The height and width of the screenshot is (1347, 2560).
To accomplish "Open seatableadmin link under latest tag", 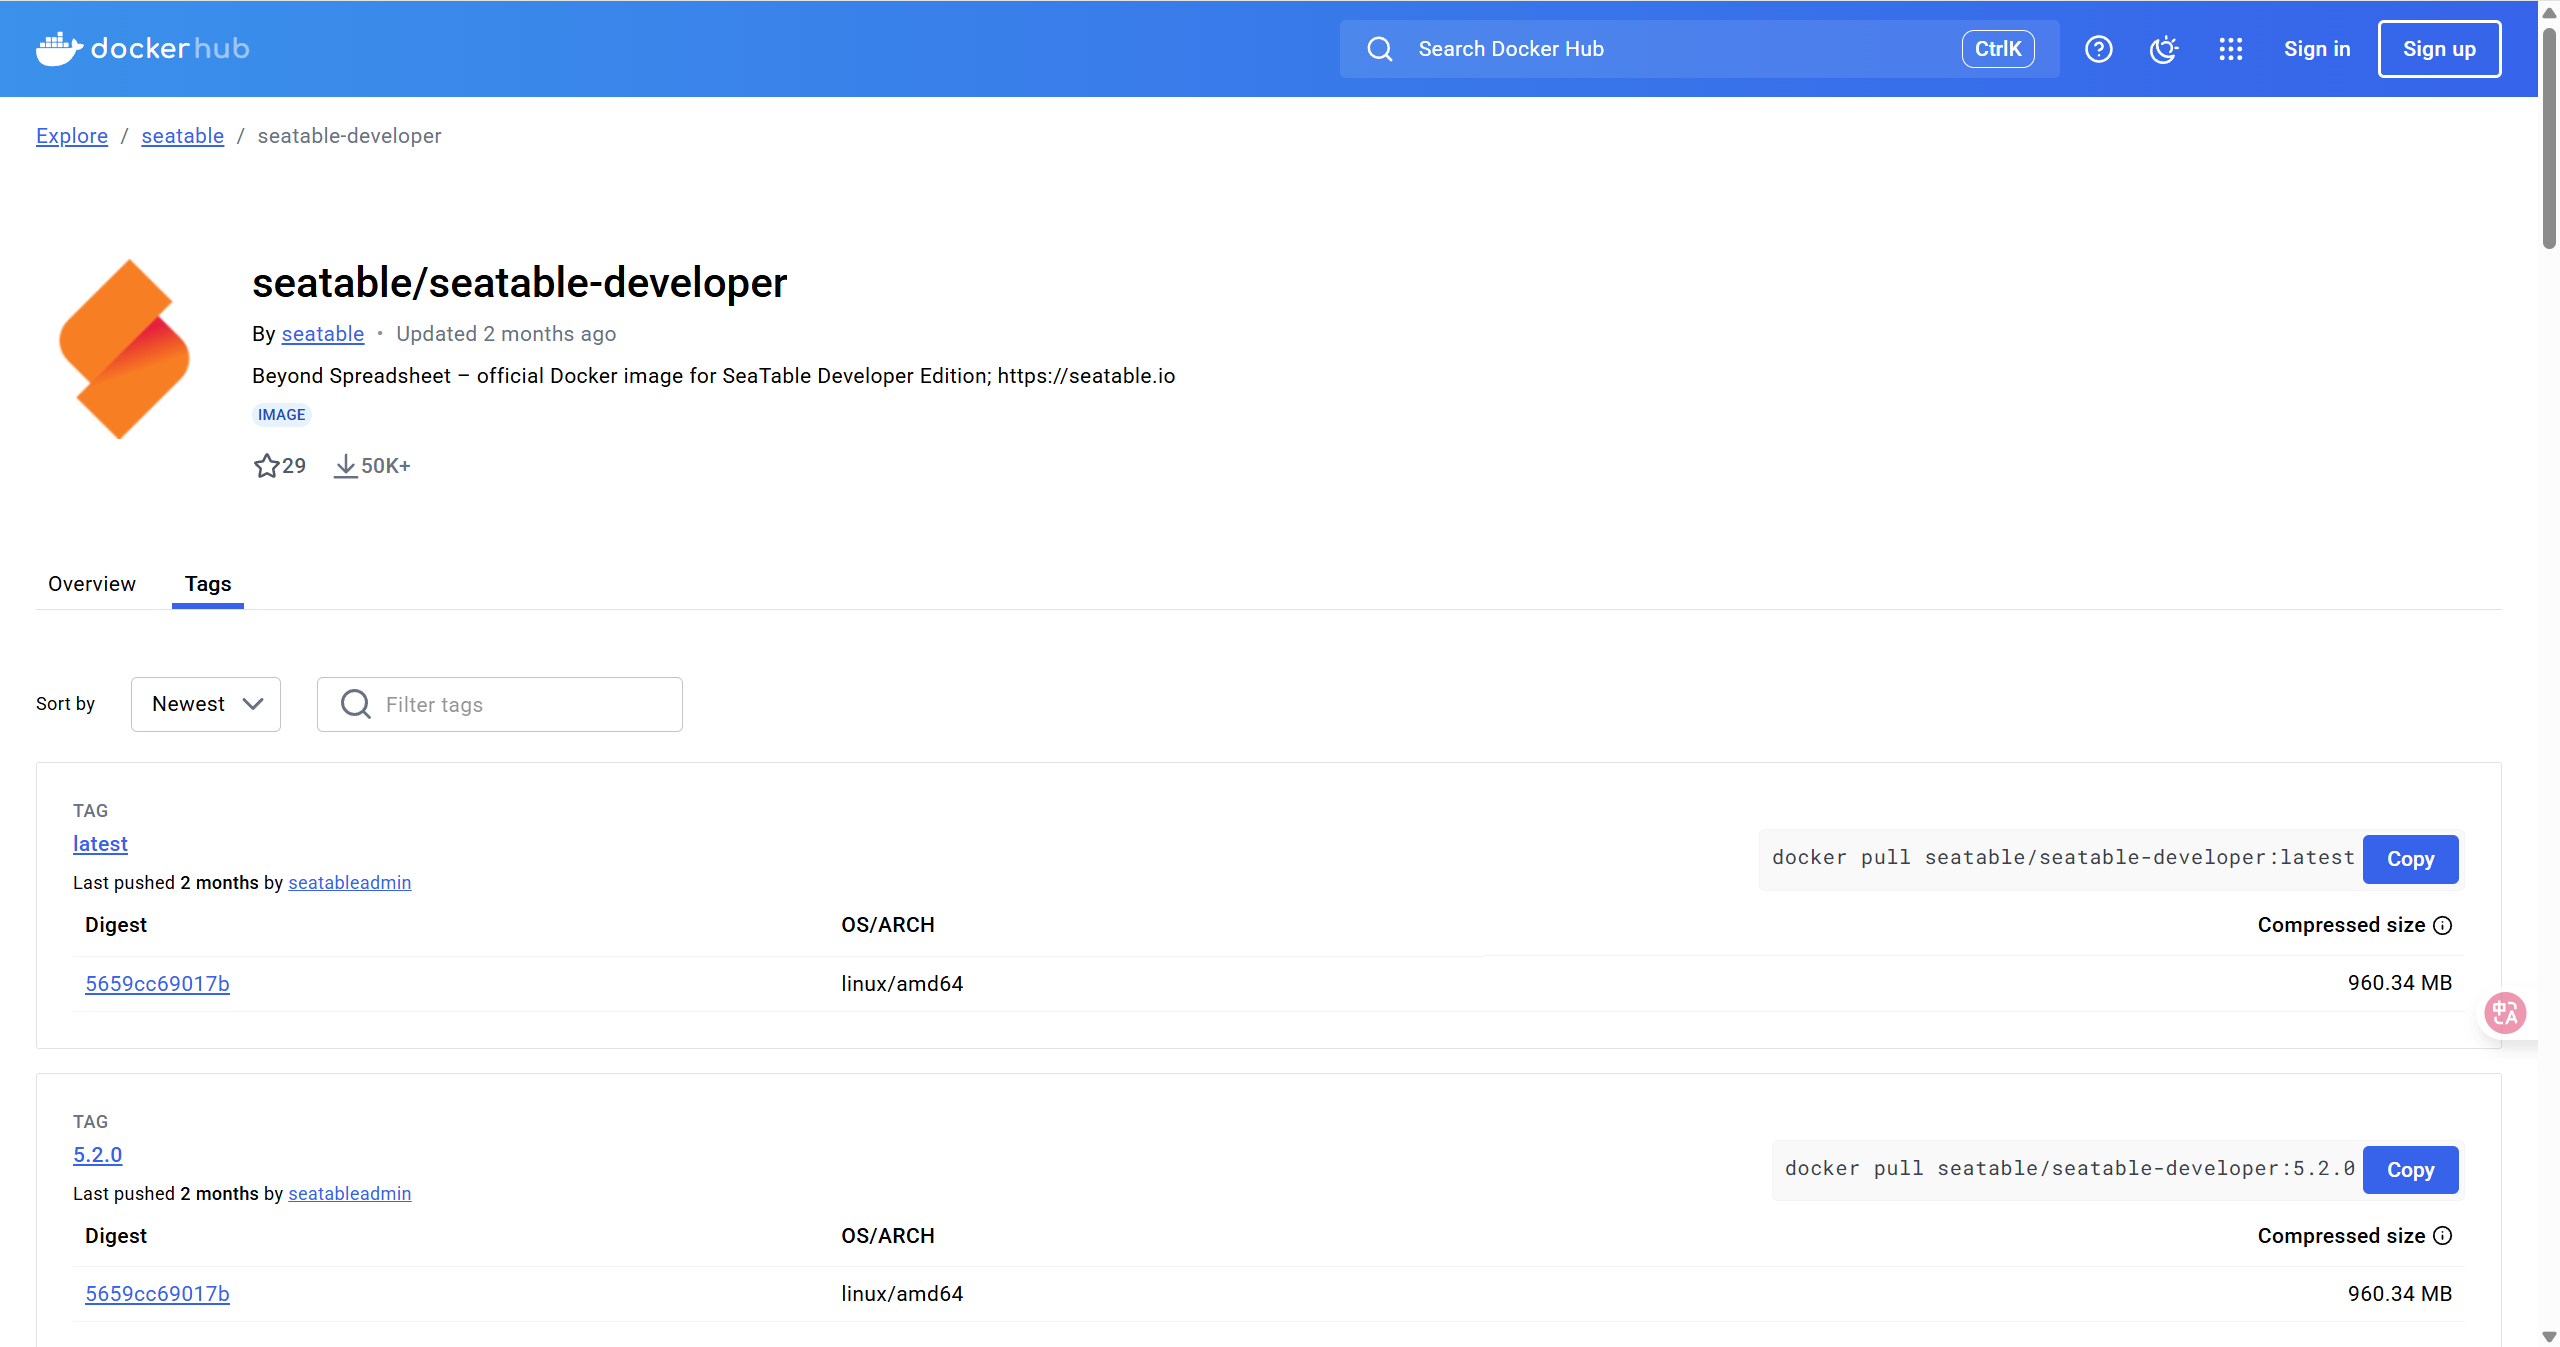I will [x=350, y=883].
